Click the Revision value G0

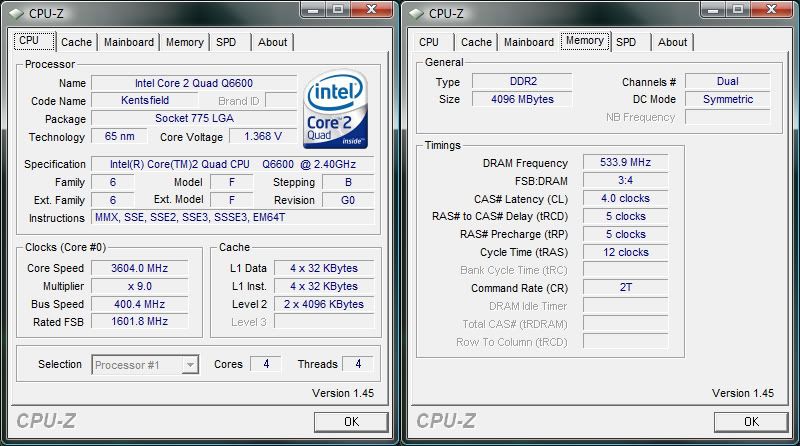pos(348,200)
